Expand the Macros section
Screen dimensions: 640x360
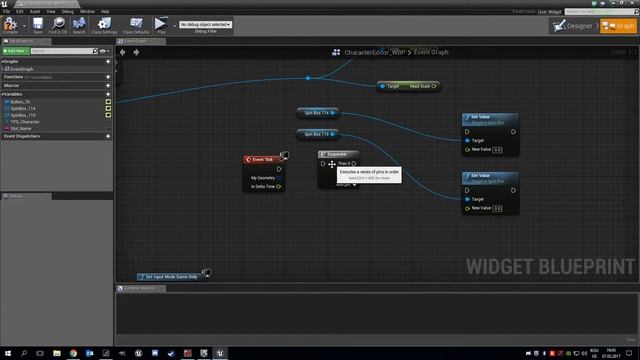(x=11, y=86)
